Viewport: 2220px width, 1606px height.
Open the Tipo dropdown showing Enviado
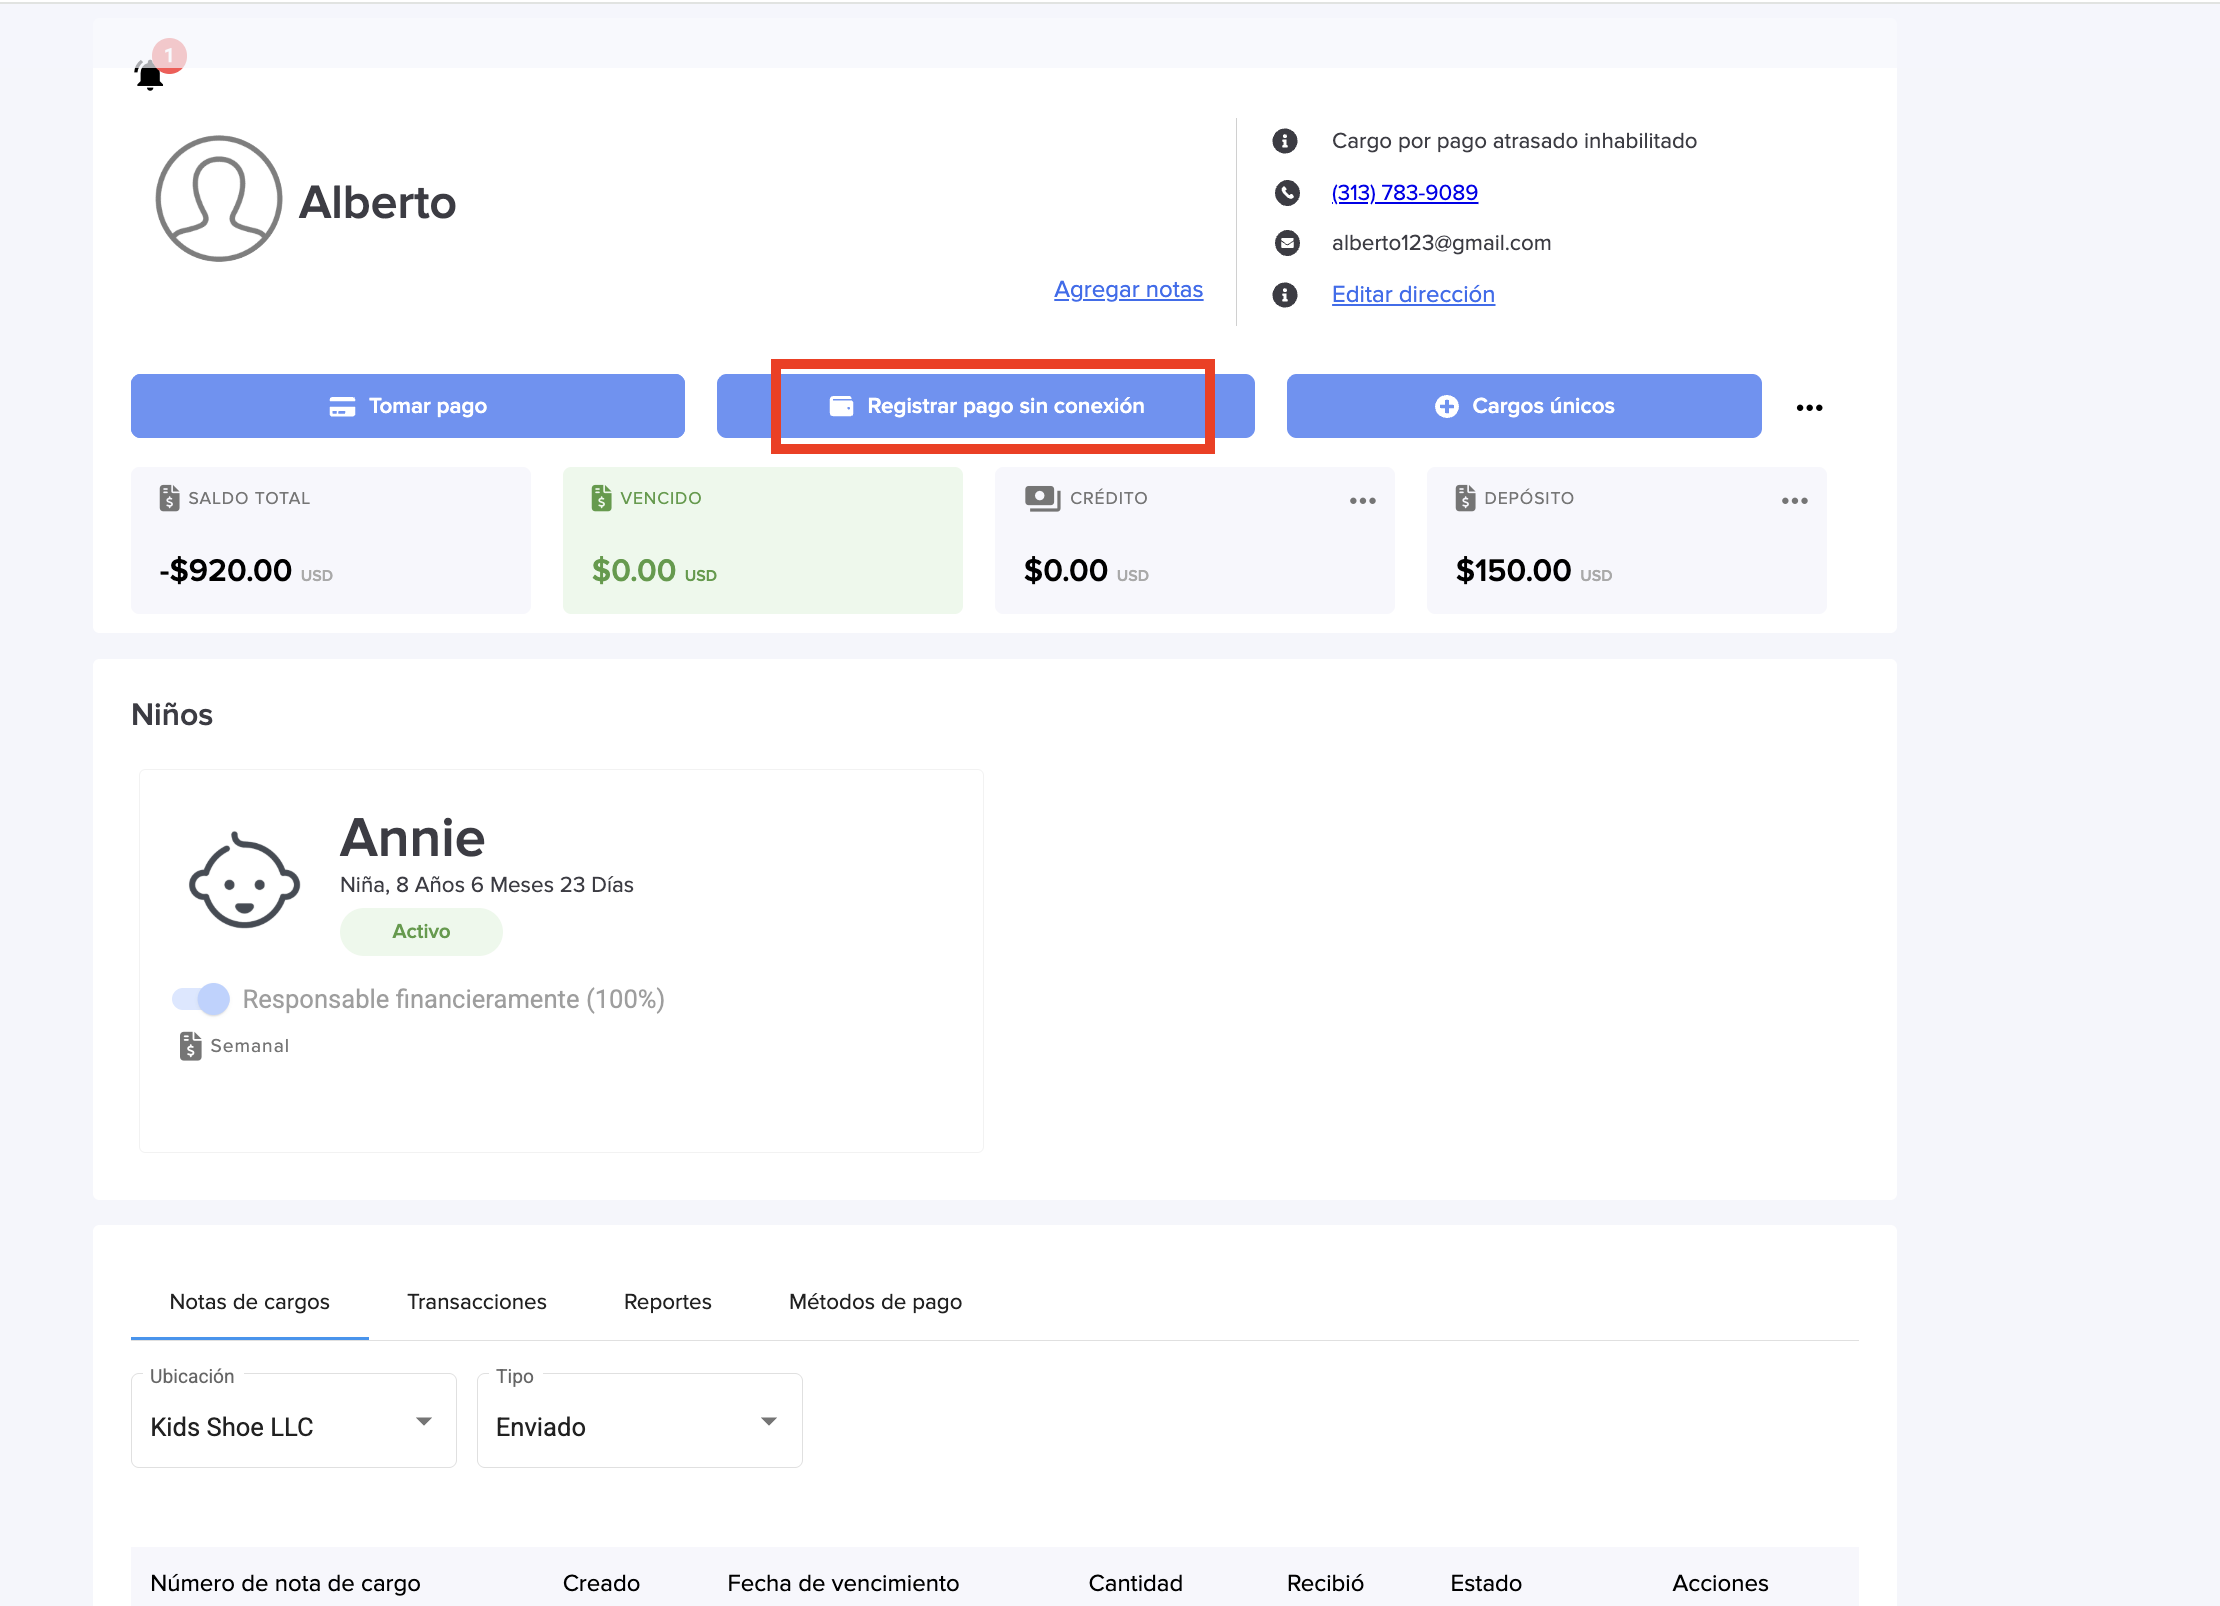tap(640, 1421)
